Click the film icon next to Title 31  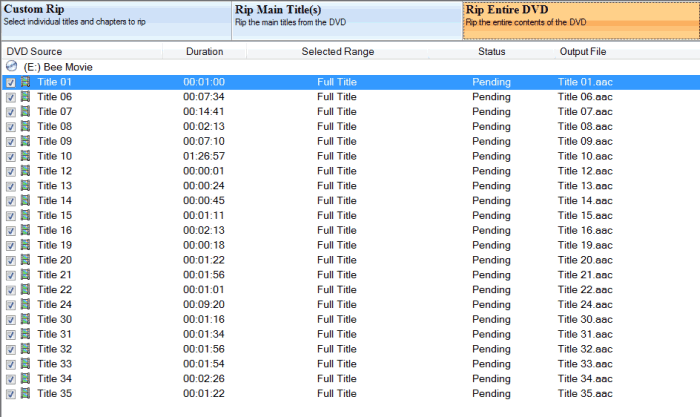(x=25, y=334)
